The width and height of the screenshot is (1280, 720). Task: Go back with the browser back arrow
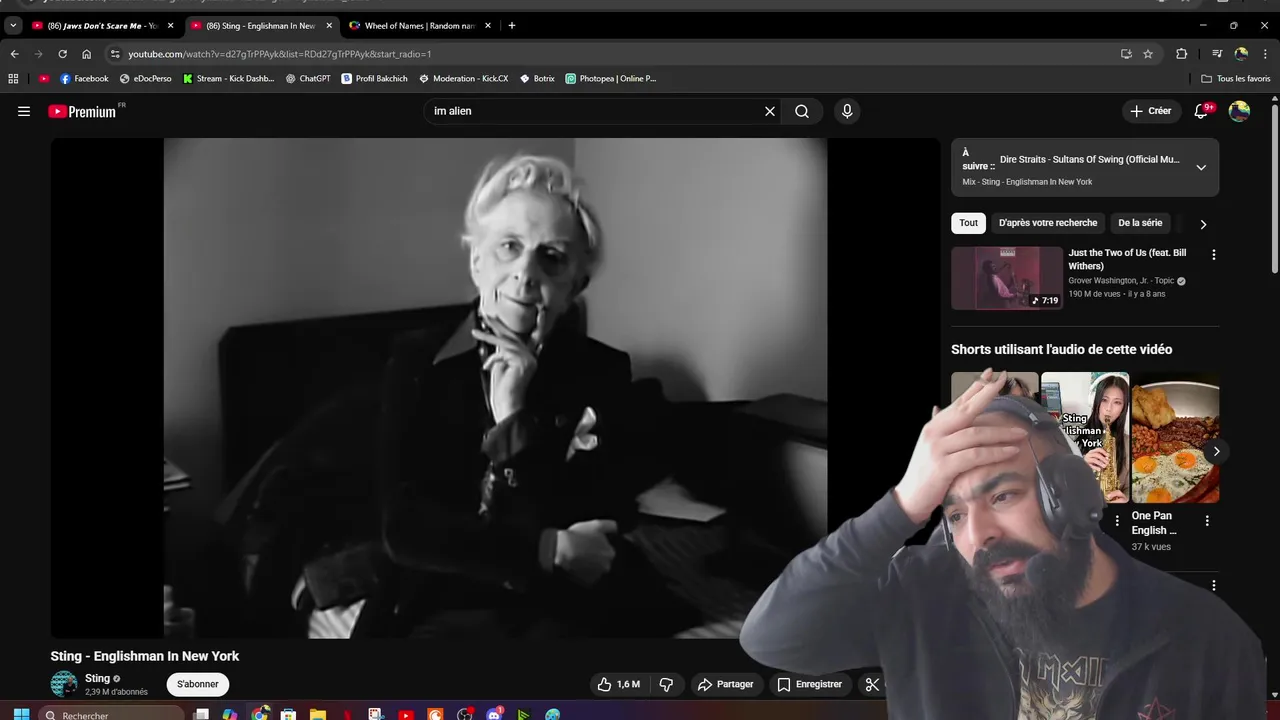click(x=14, y=54)
